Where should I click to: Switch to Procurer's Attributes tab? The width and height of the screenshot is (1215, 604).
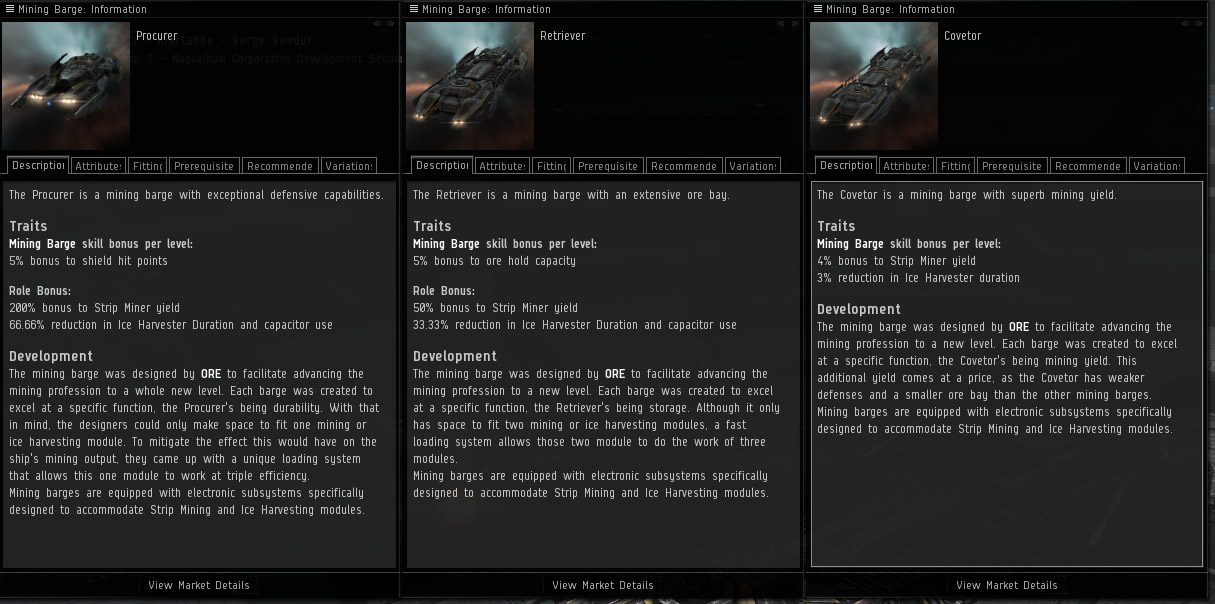click(x=98, y=166)
